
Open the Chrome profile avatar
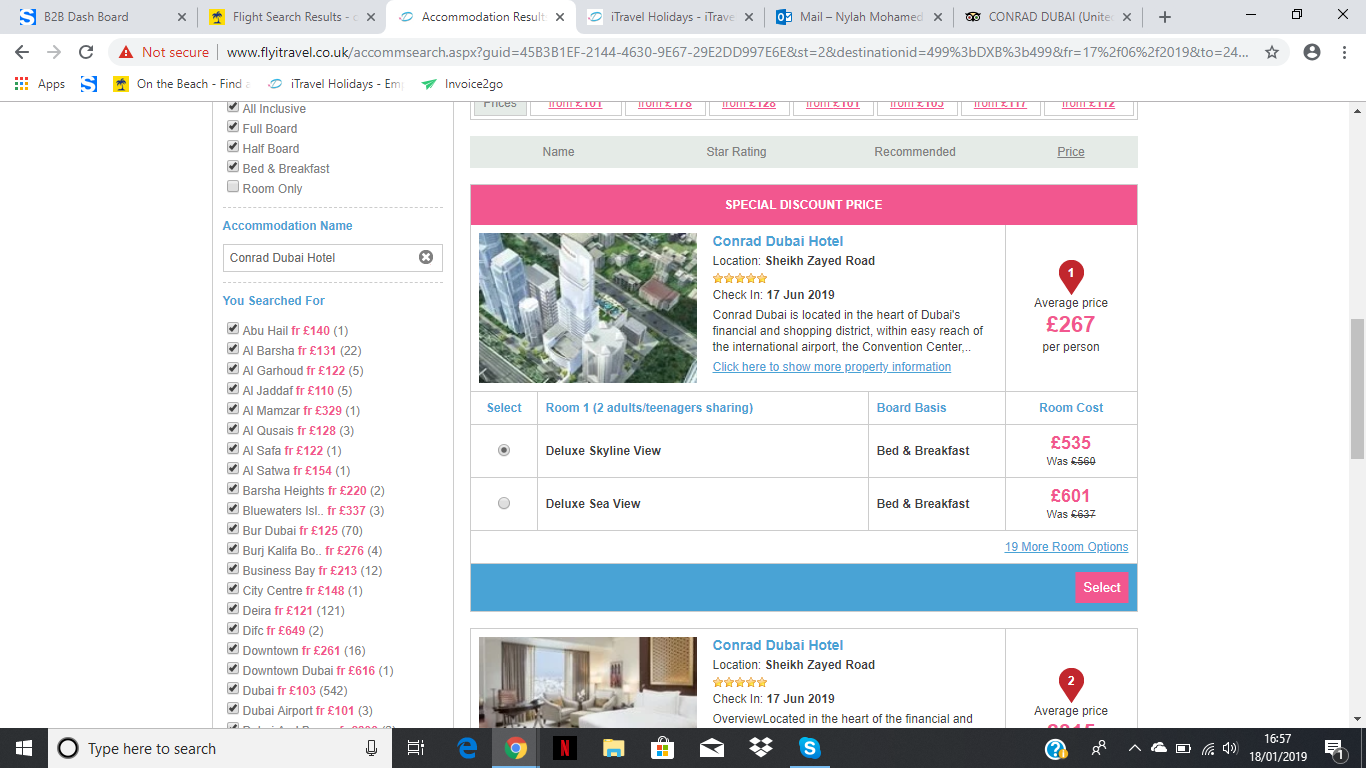(x=1312, y=52)
